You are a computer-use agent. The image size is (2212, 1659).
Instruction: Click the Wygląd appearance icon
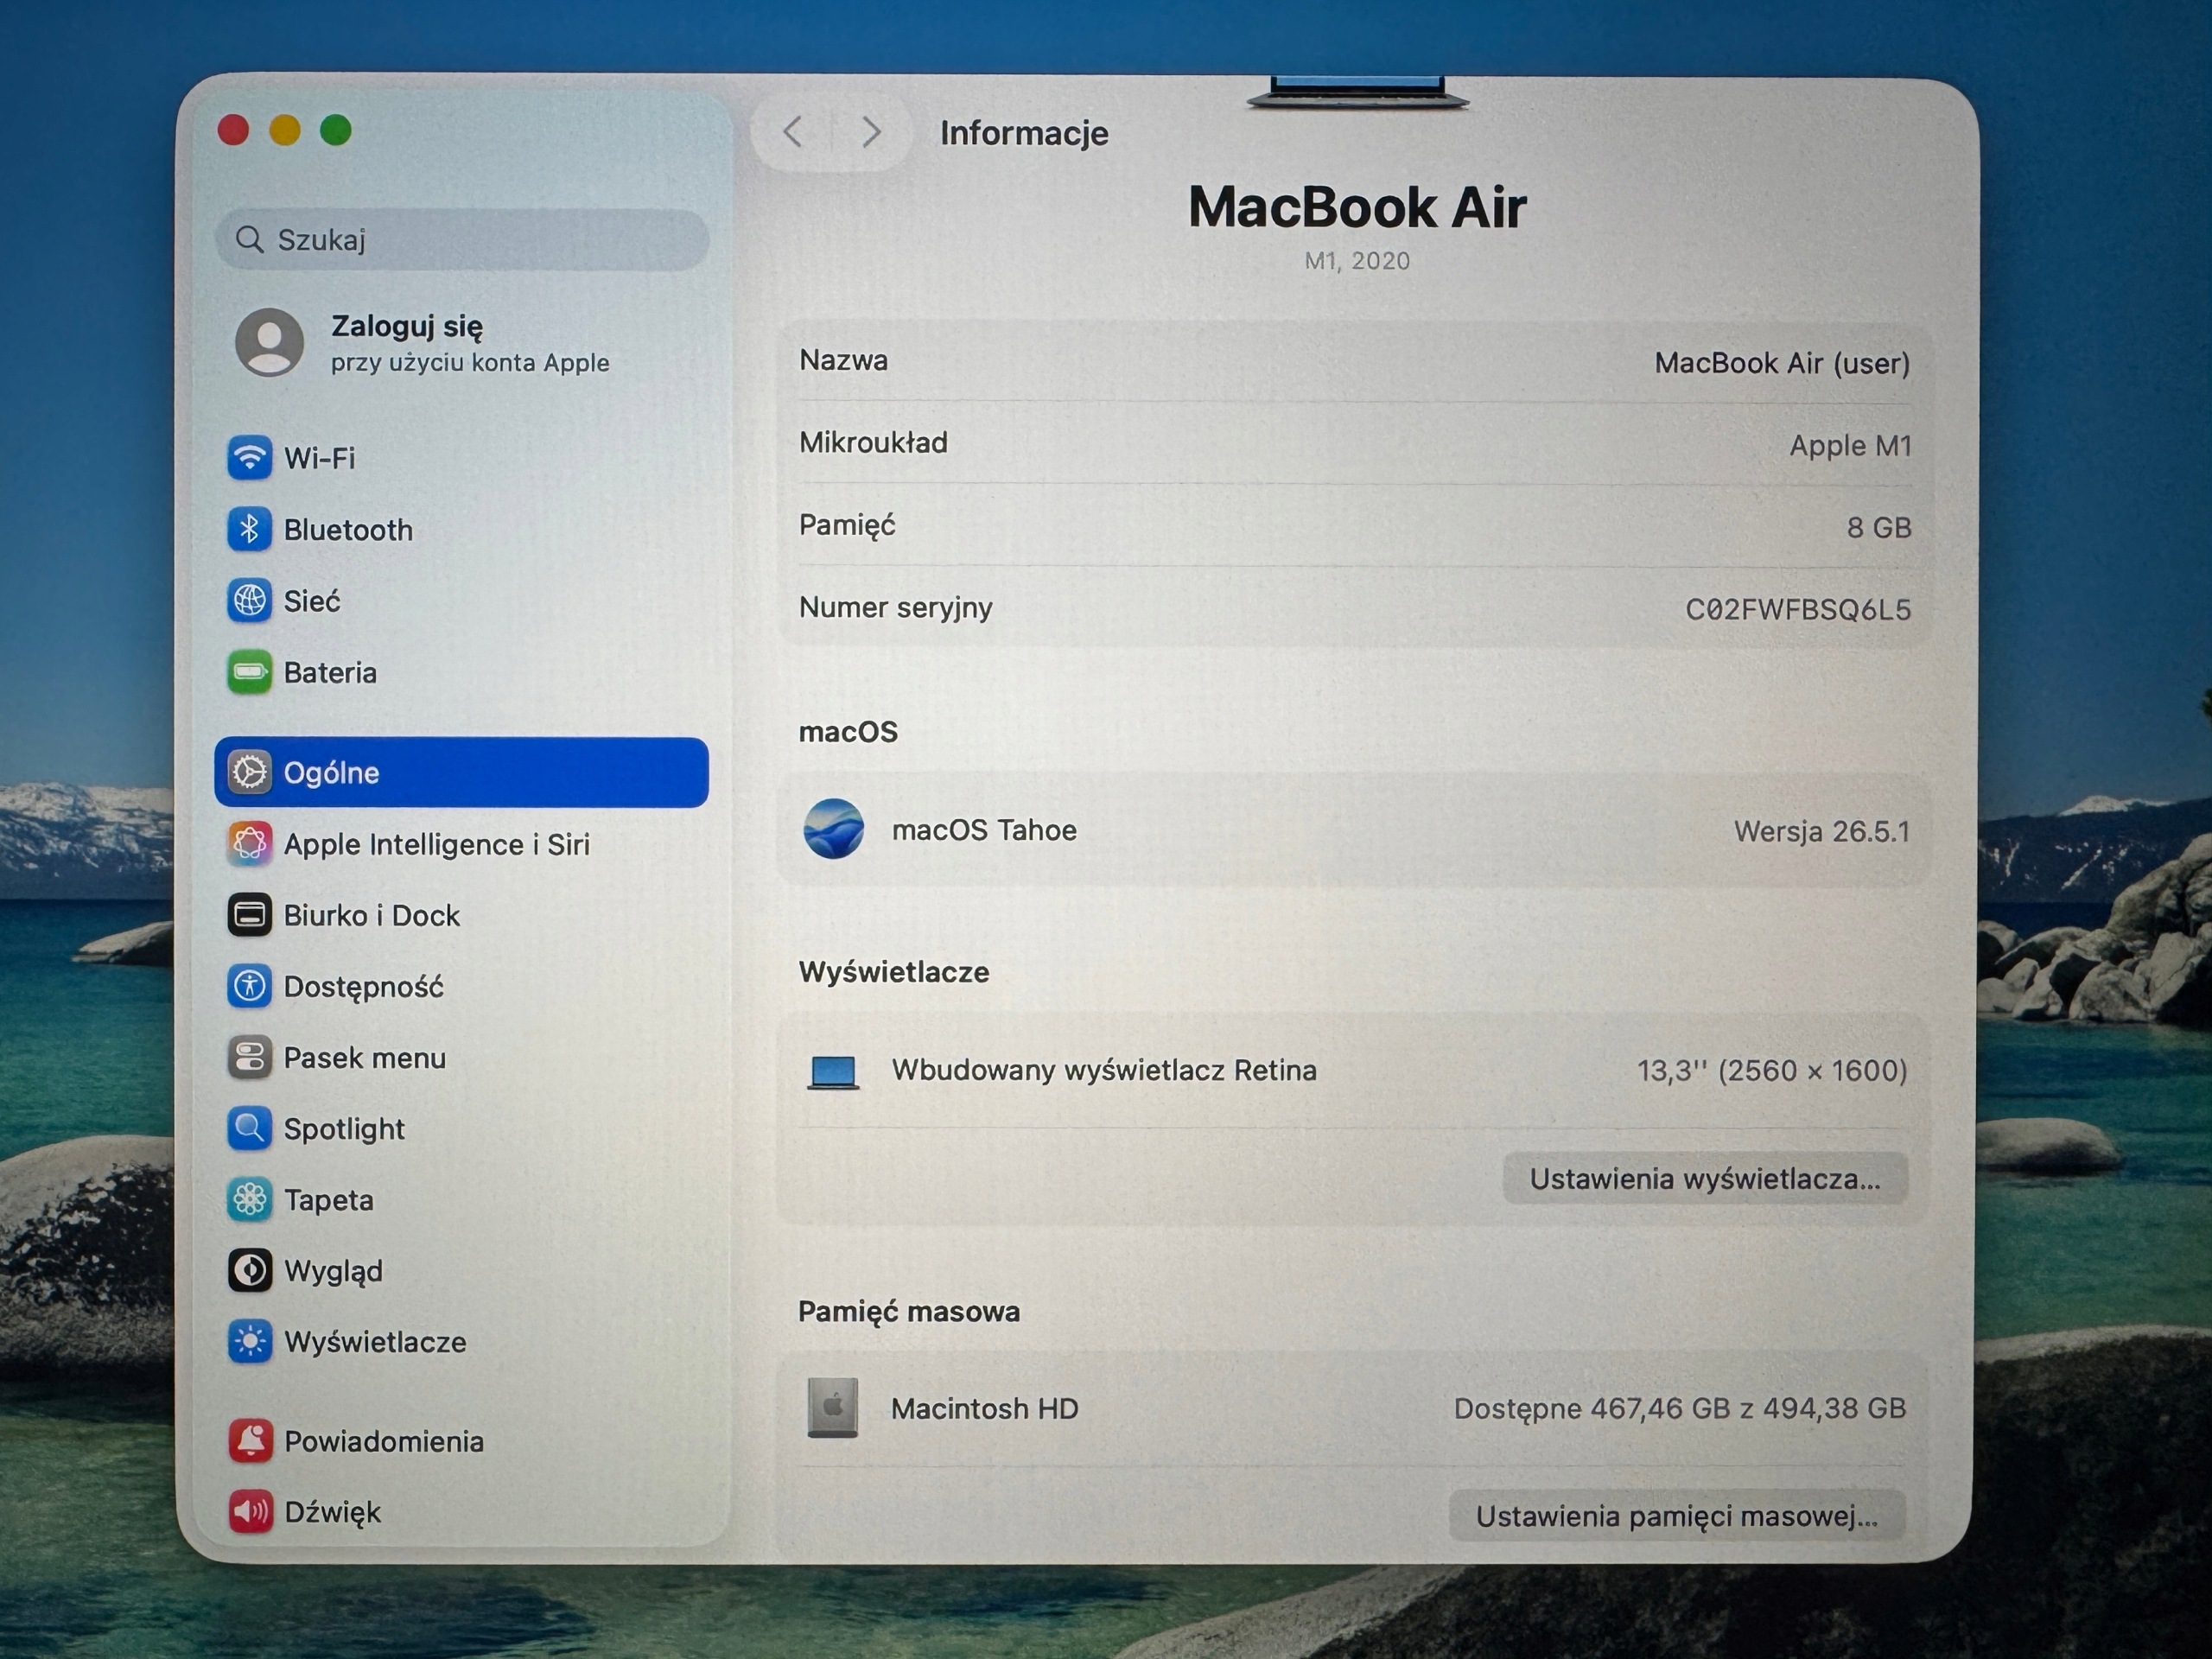pyautogui.click(x=249, y=1270)
